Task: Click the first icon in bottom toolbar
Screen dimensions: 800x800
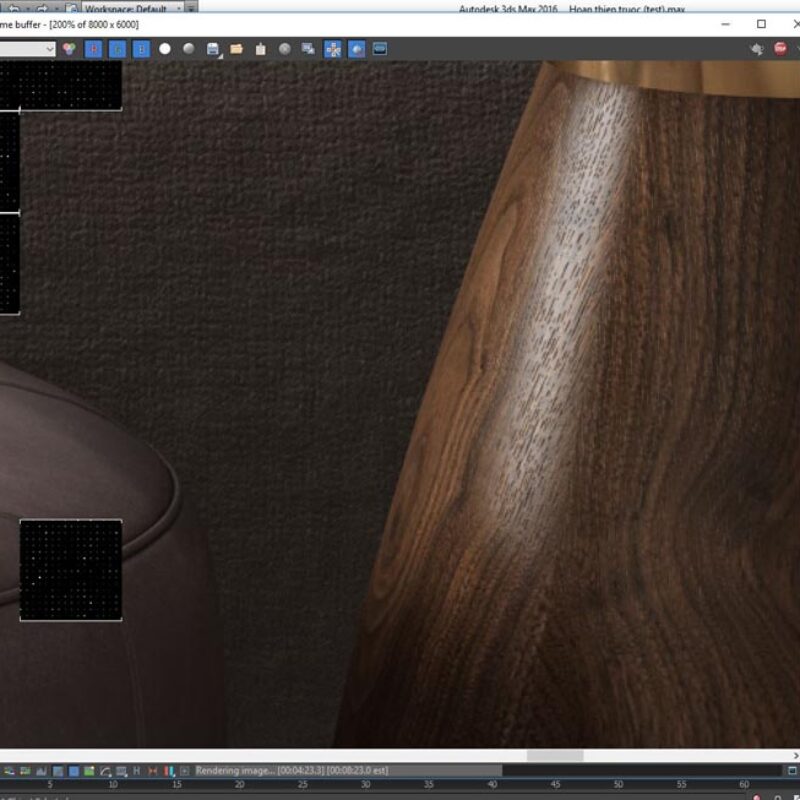Action: point(9,771)
